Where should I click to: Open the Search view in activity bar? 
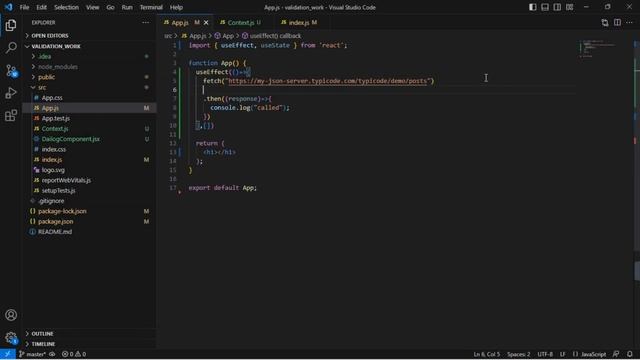coord(11,48)
